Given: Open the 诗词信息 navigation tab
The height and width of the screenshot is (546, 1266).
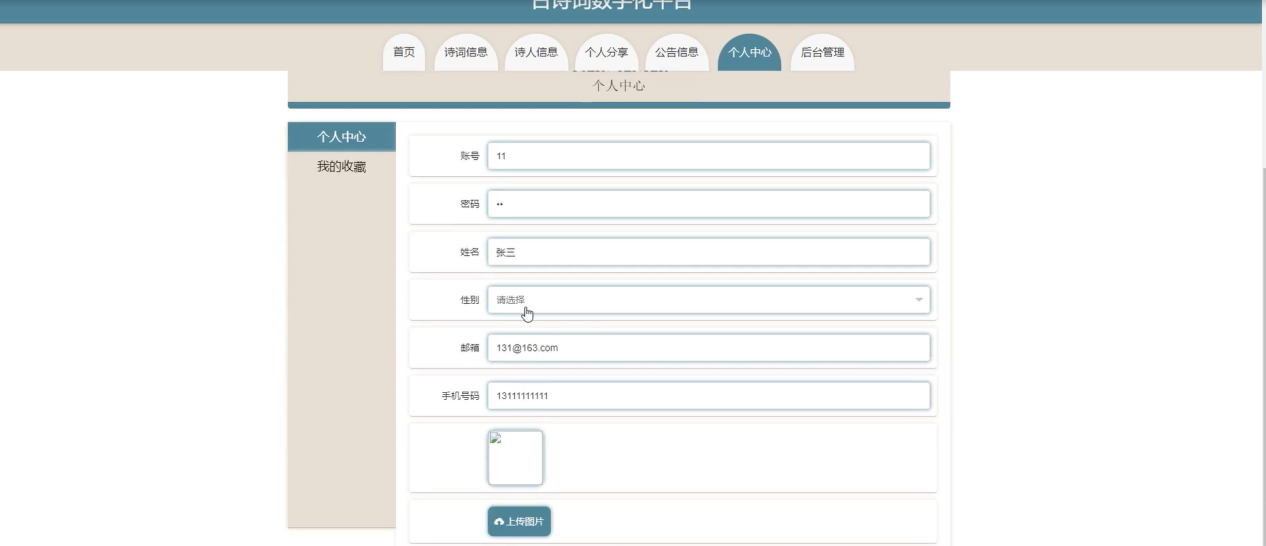Looking at the screenshot, I should click(466, 53).
